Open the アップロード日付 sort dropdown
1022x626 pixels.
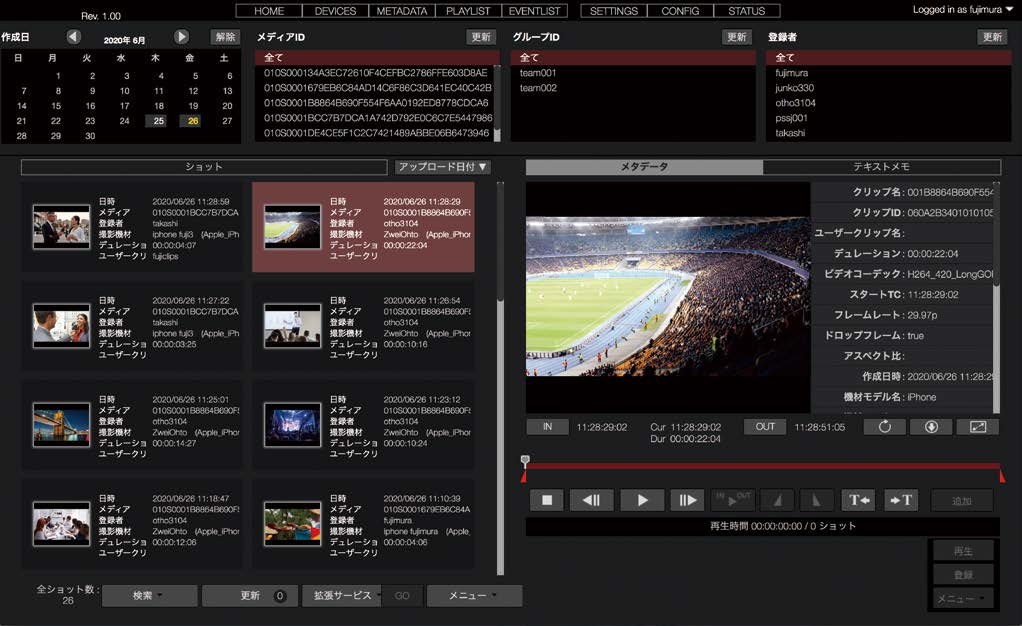pyautogui.click(x=442, y=167)
